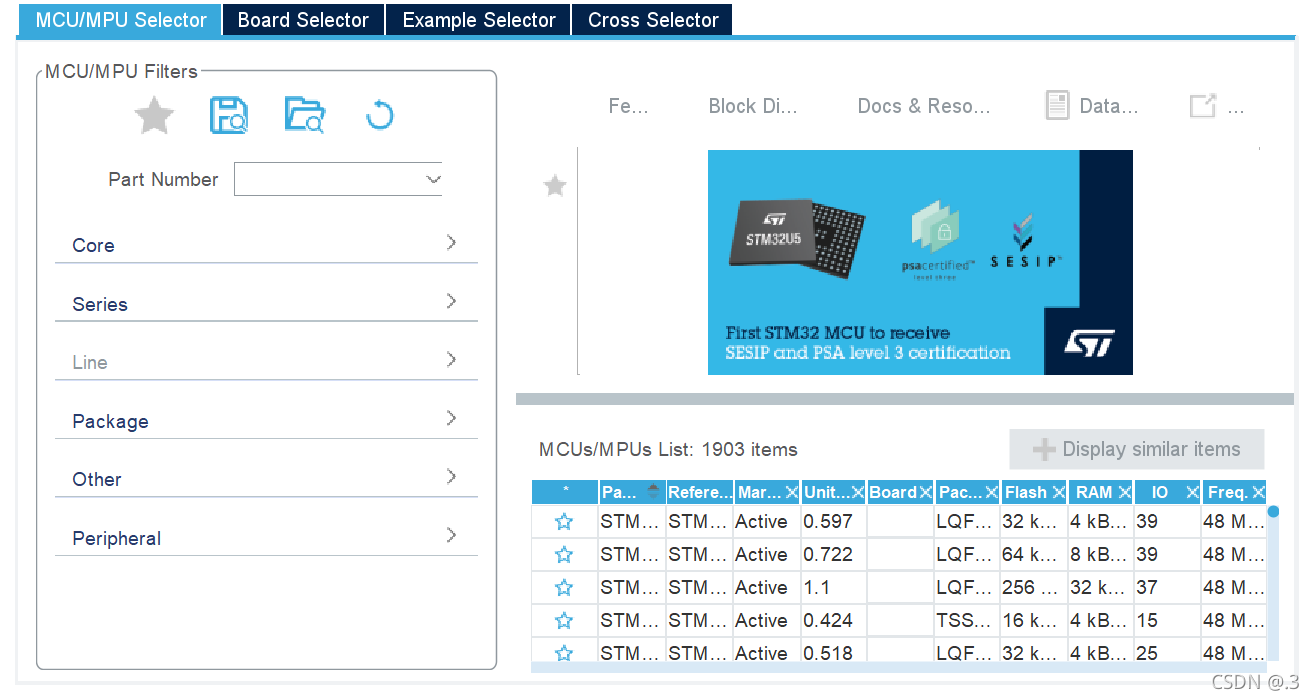This screenshot has height=700, width=1314.
Task: Select the IO value 15 cell
Action: point(1167,620)
